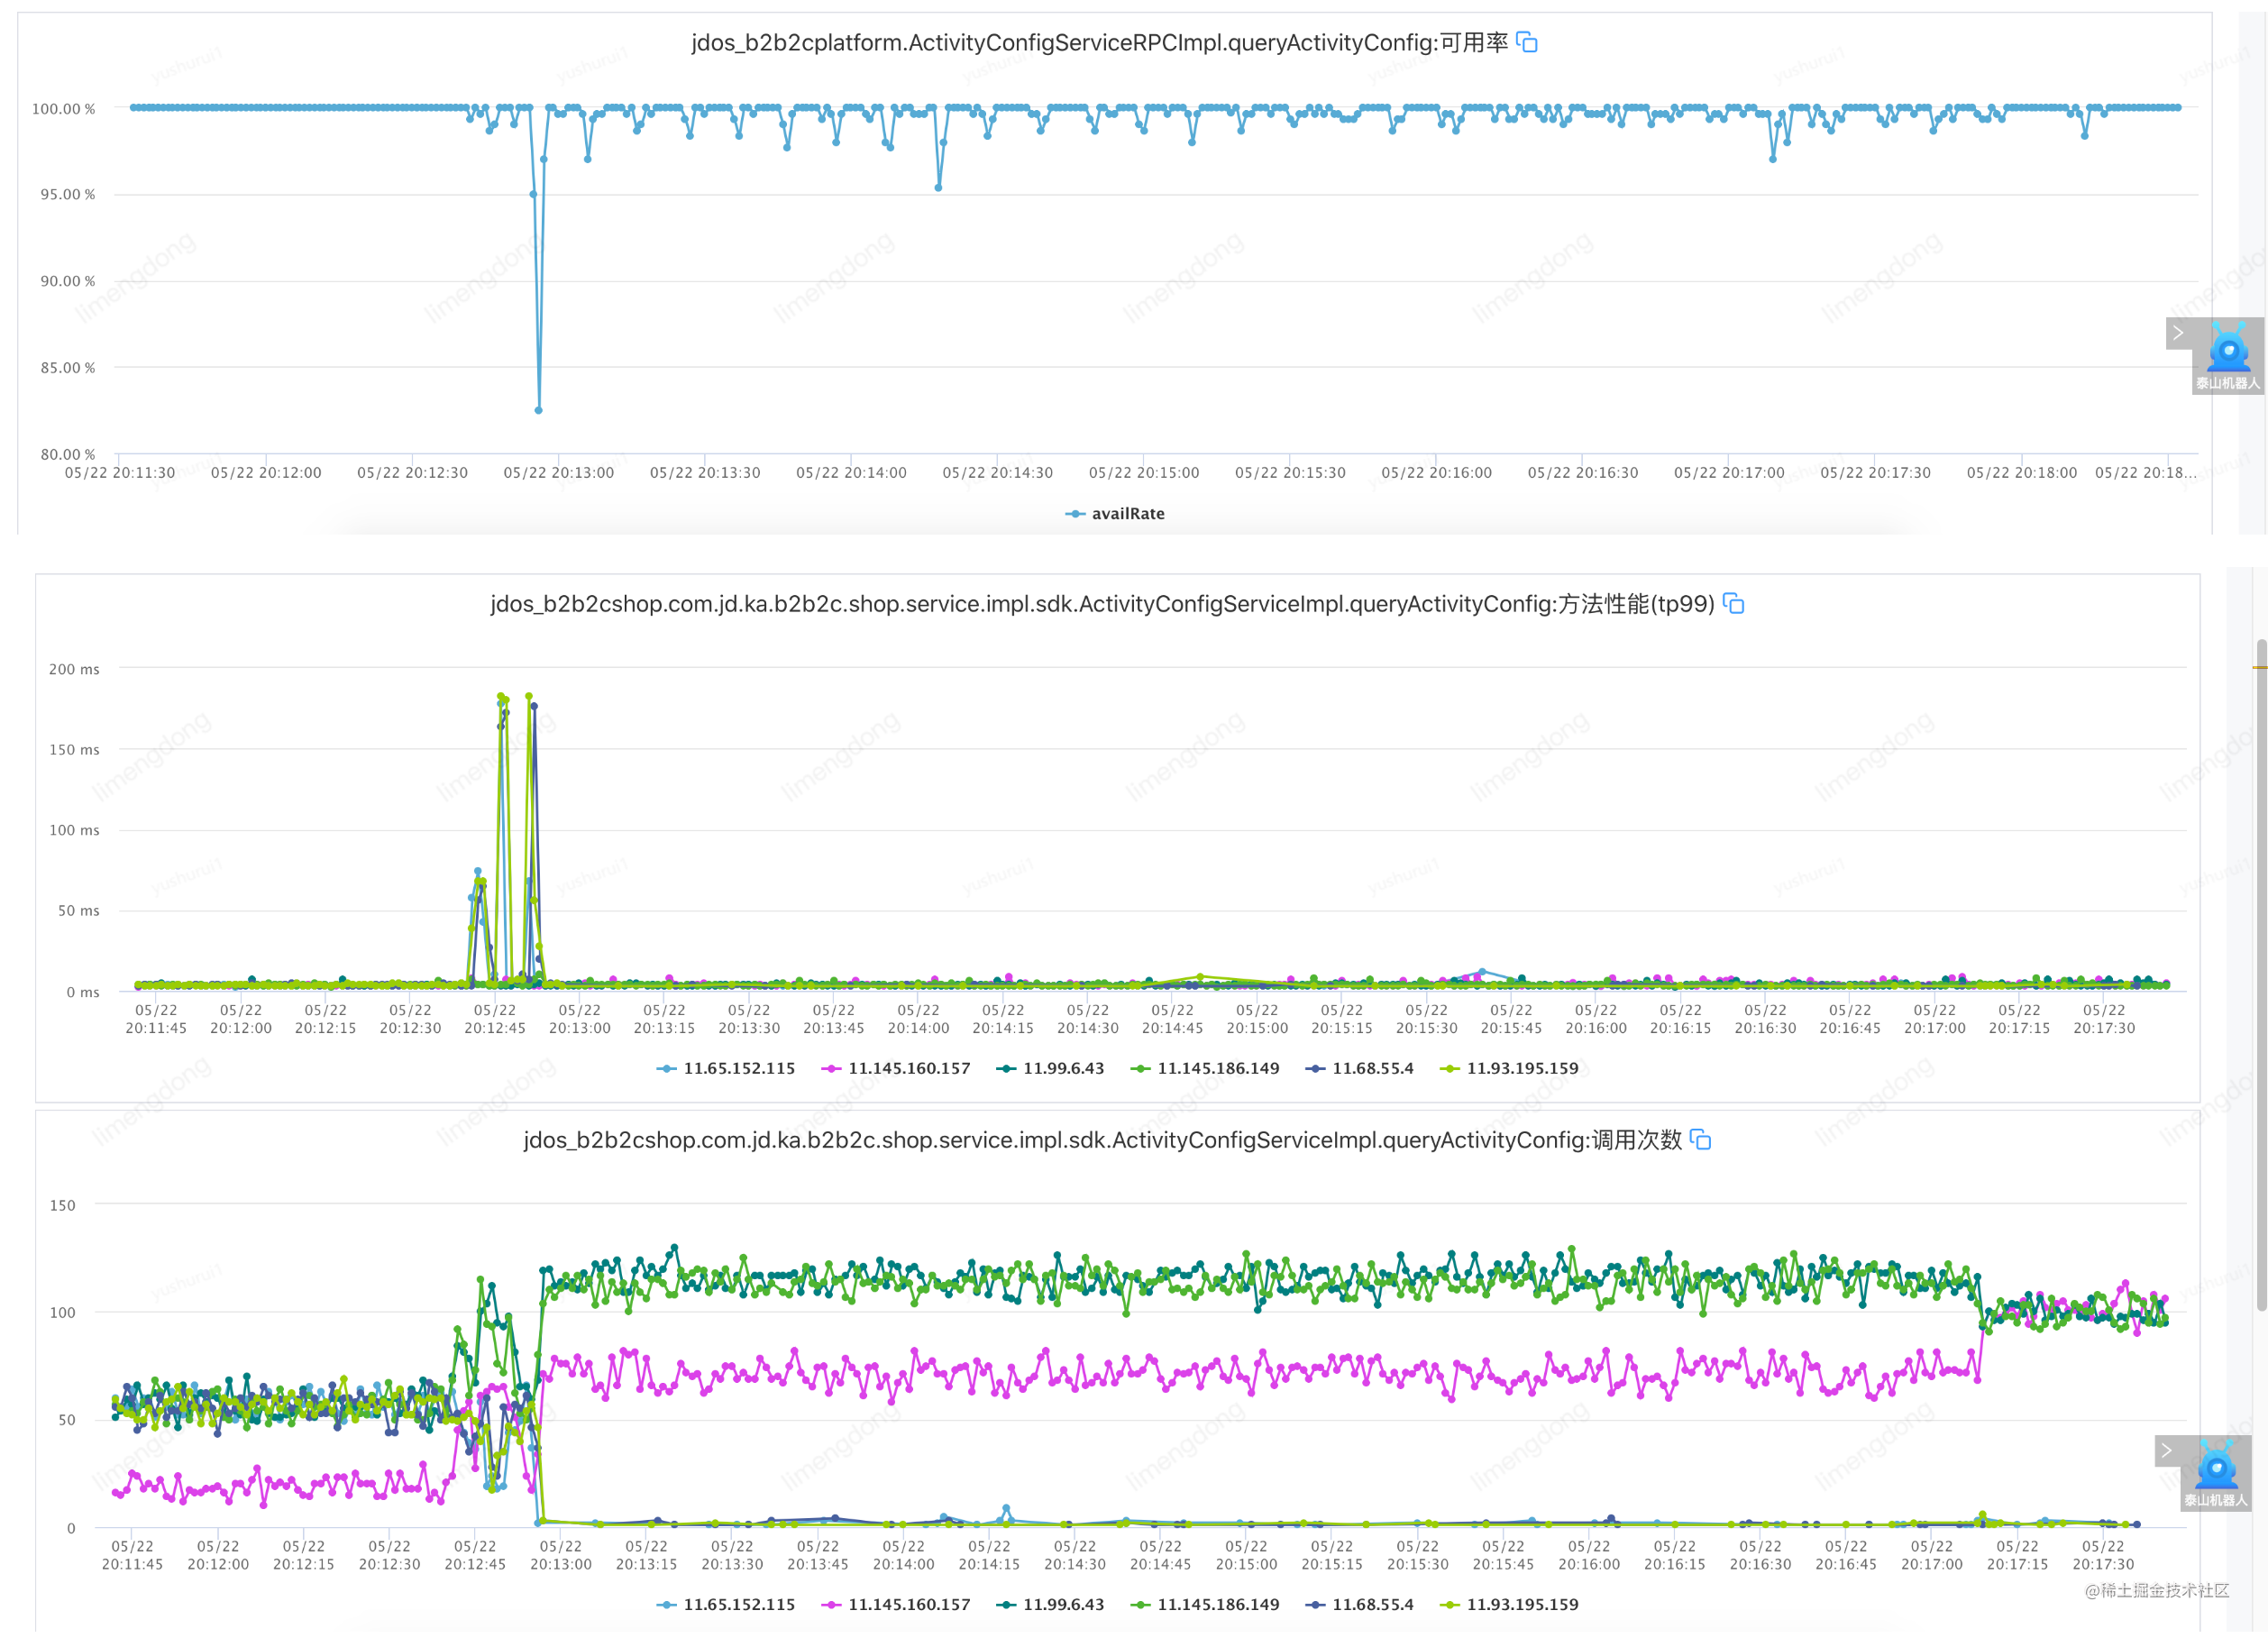Click the 80.00 % axis label
The height and width of the screenshot is (1638, 2268).
coord(67,454)
